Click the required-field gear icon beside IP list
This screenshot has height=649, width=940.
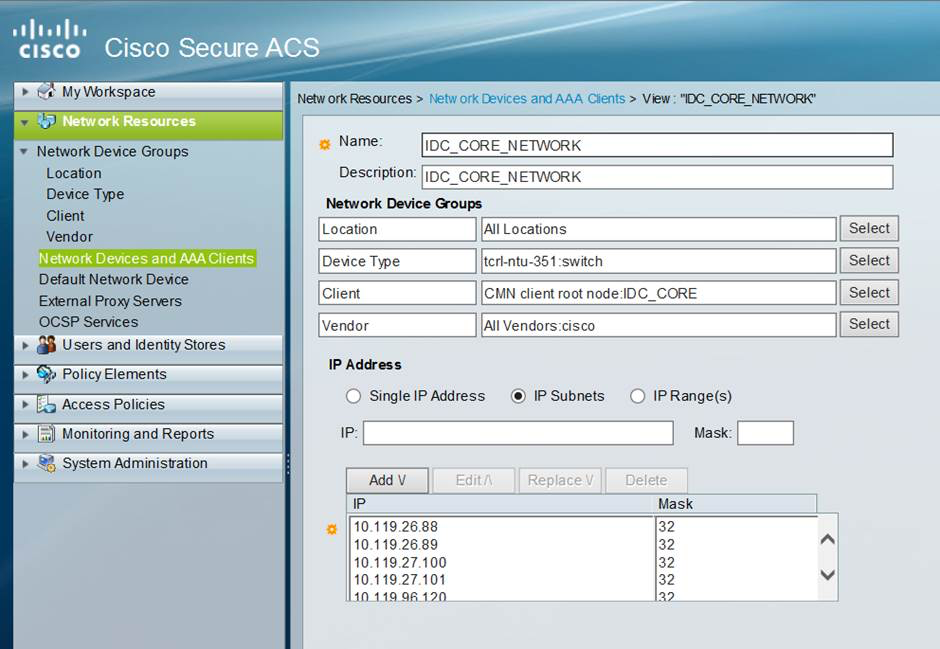[332, 529]
